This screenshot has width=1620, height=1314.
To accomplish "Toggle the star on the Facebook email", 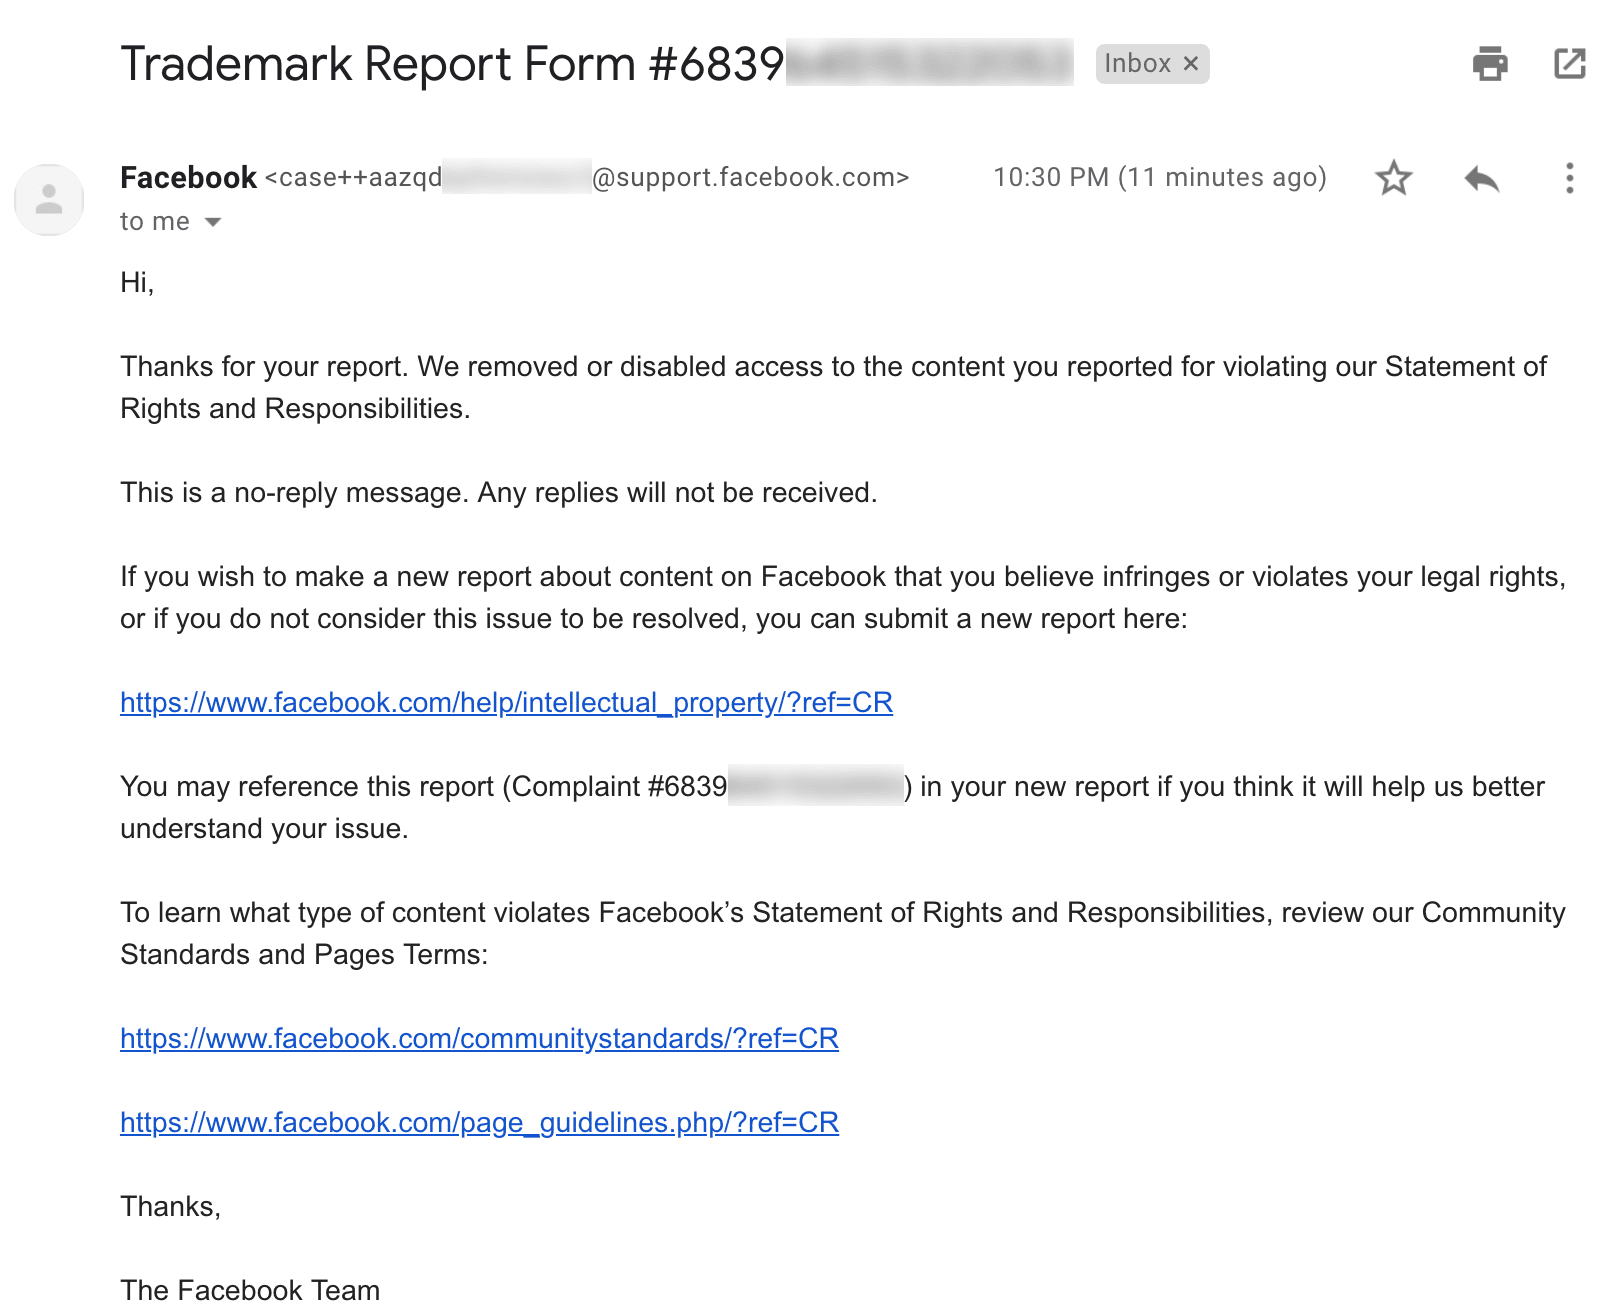I will pyautogui.click(x=1394, y=180).
